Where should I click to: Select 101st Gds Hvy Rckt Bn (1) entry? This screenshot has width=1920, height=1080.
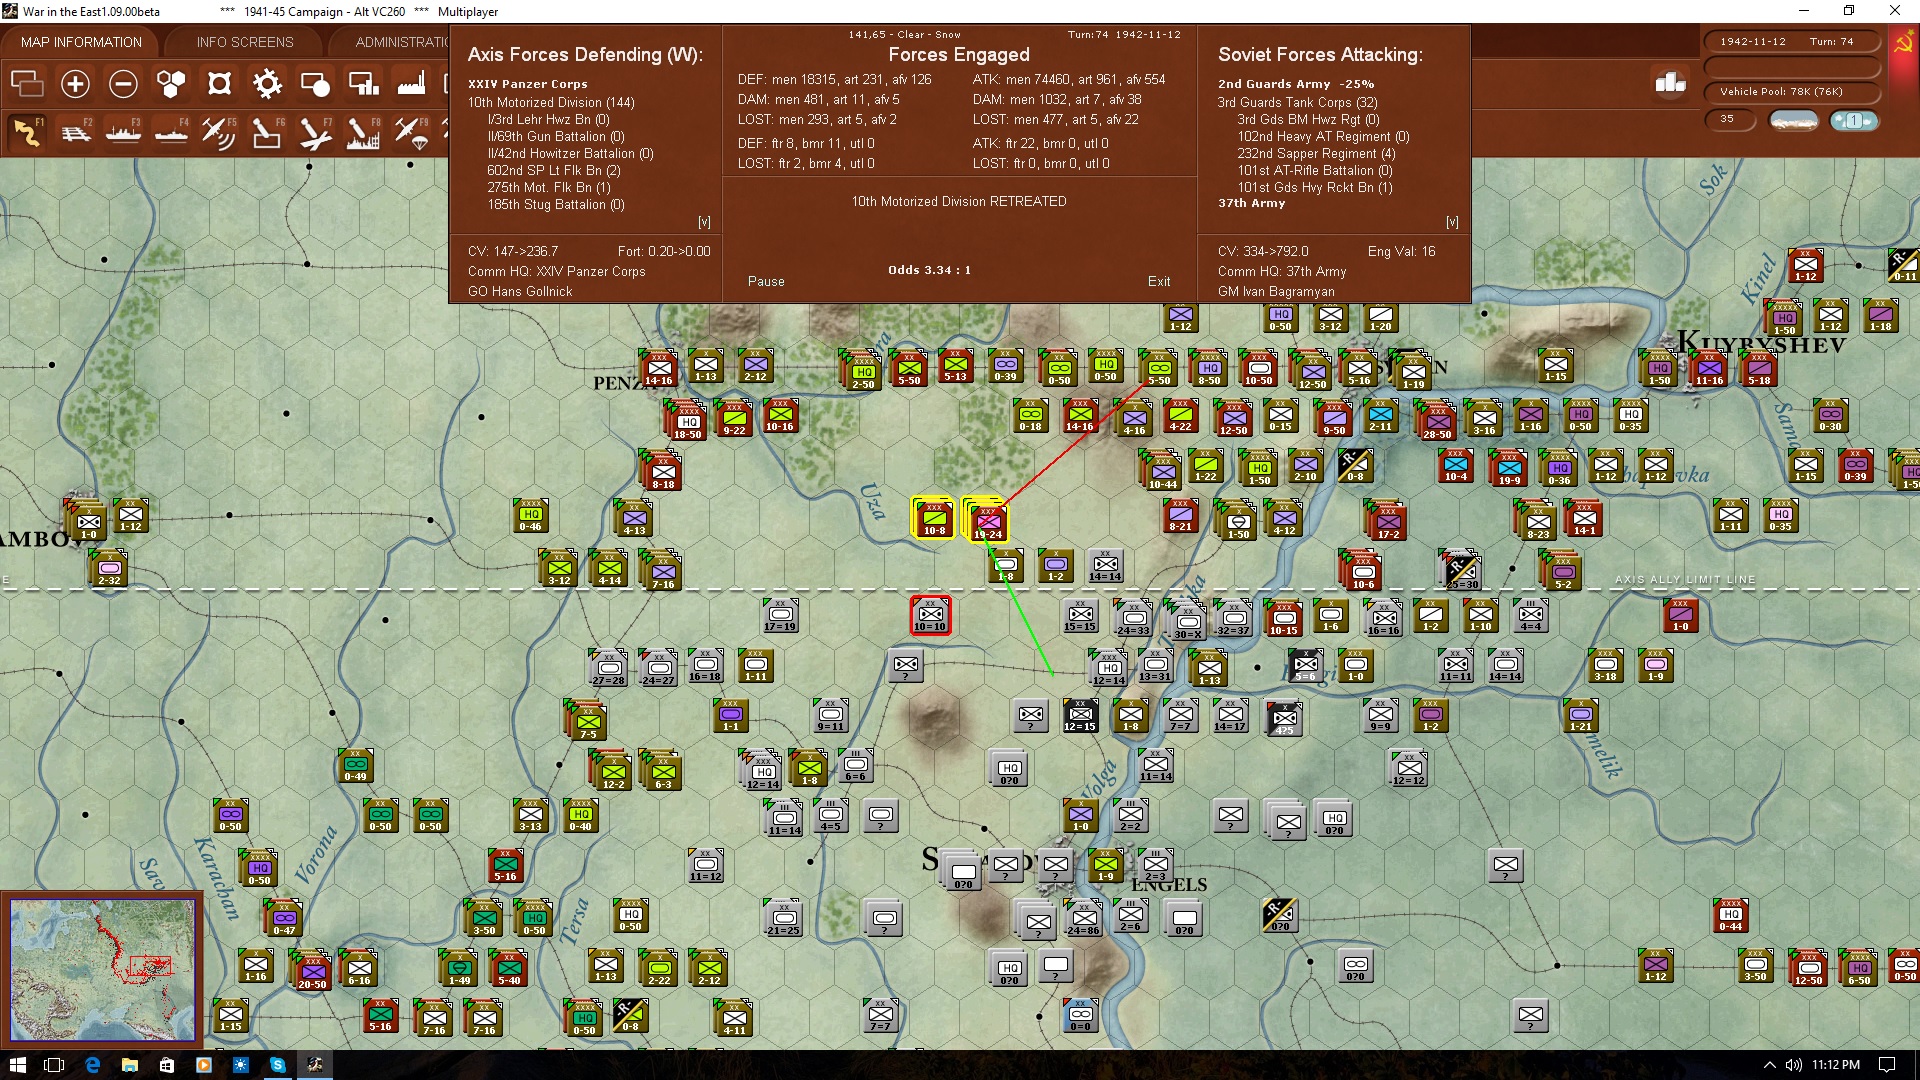[x=1314, y=187]
